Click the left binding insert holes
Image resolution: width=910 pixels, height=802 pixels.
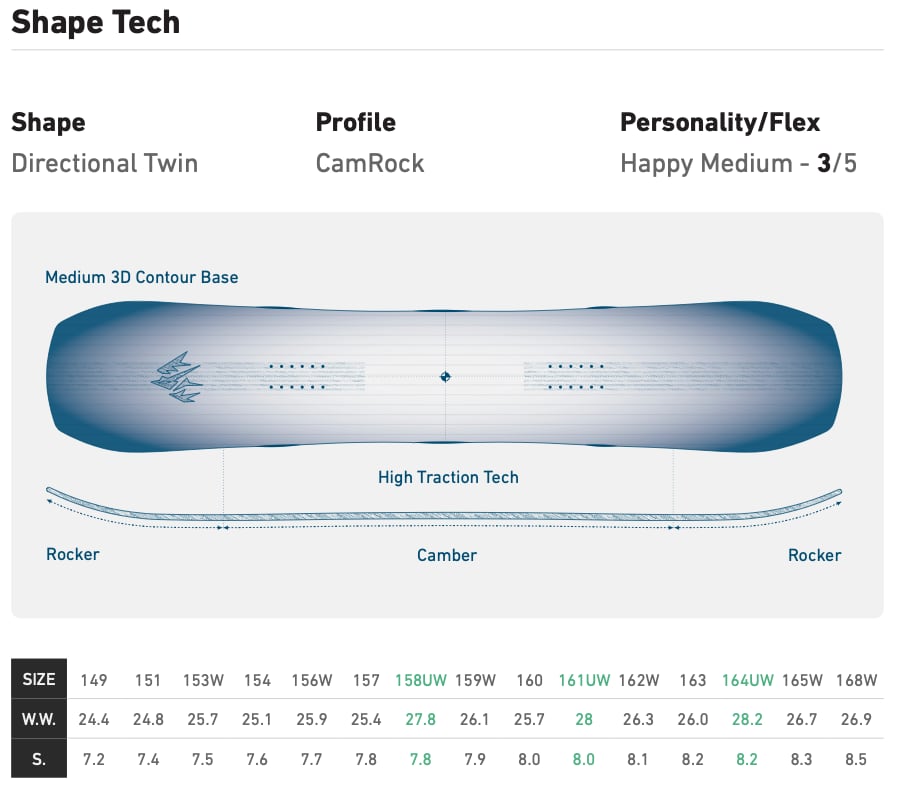tap(298, 377)
